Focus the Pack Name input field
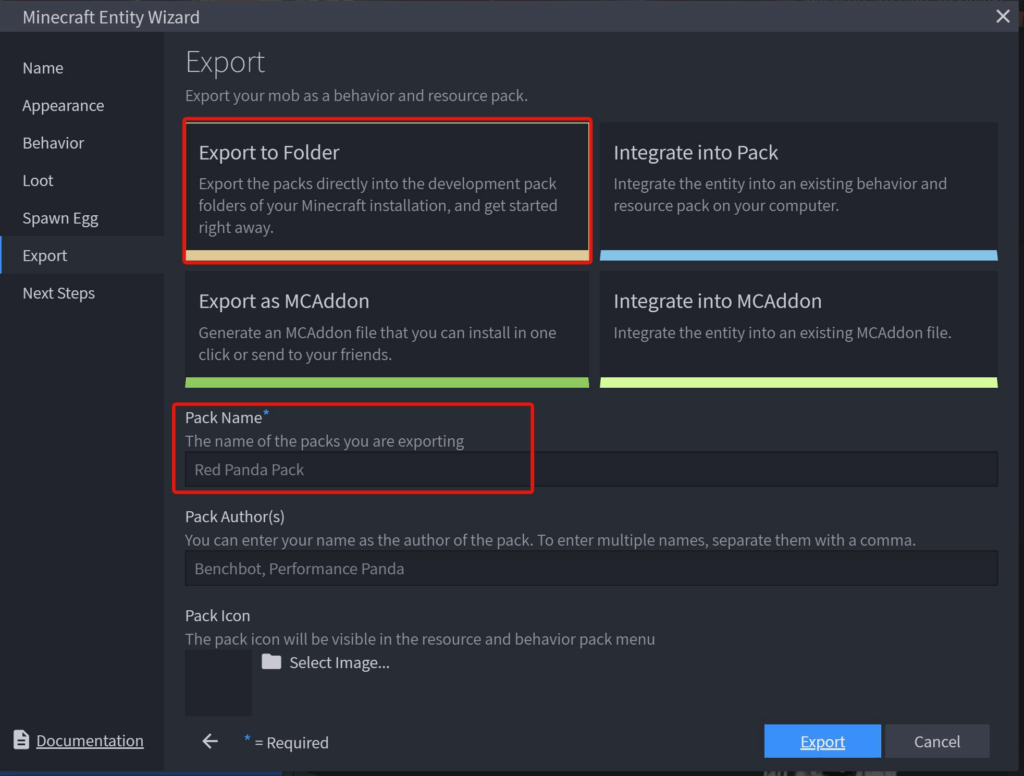This screenshot has width=1024, height=776. coord(590,469)
